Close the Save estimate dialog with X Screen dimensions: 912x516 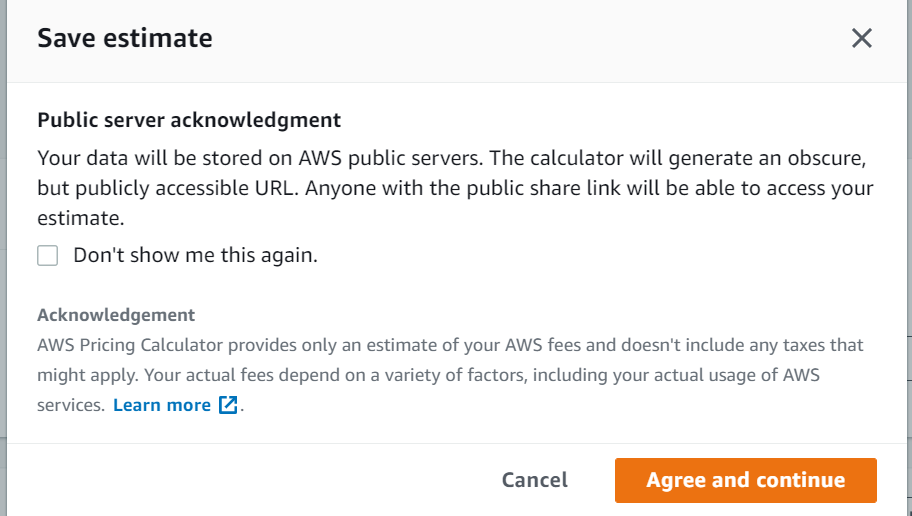click(x=861, y=39)
